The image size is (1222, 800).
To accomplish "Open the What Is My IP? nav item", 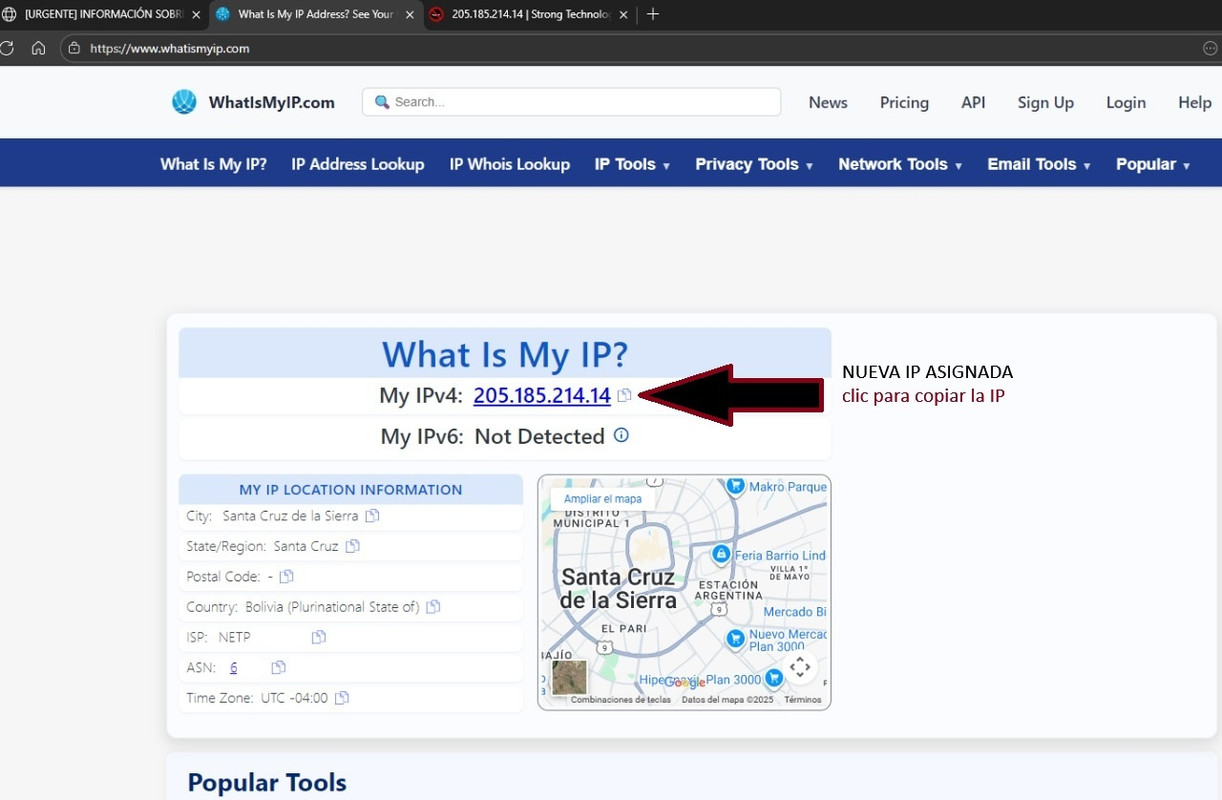I will click(x=213, y=164).
